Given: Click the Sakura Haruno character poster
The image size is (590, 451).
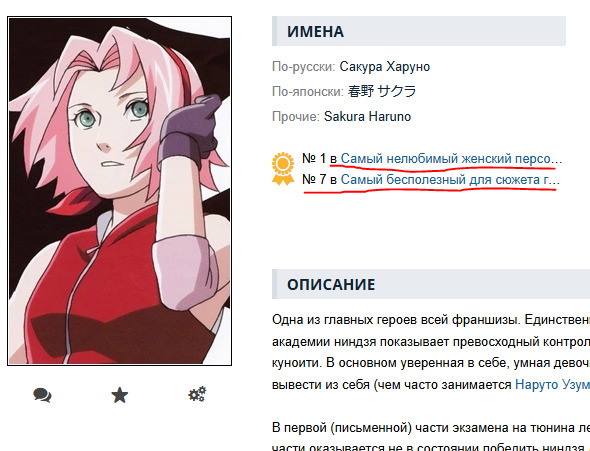Looking at the screenshot, I should (x=120, y=191).
